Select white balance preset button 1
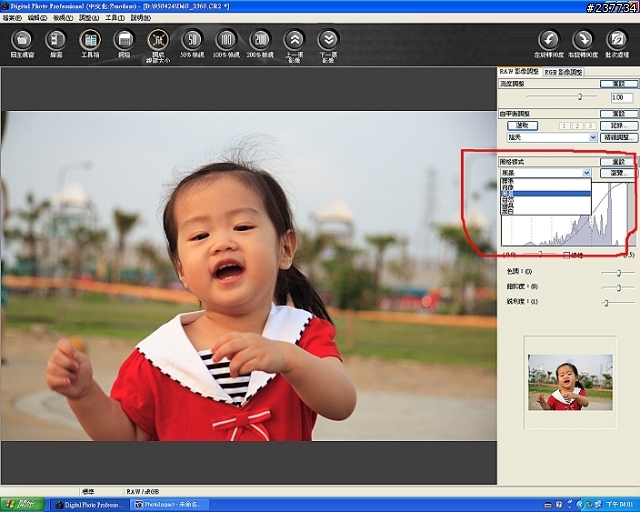Screen dimensions: 640x512 tap(564, 126)
